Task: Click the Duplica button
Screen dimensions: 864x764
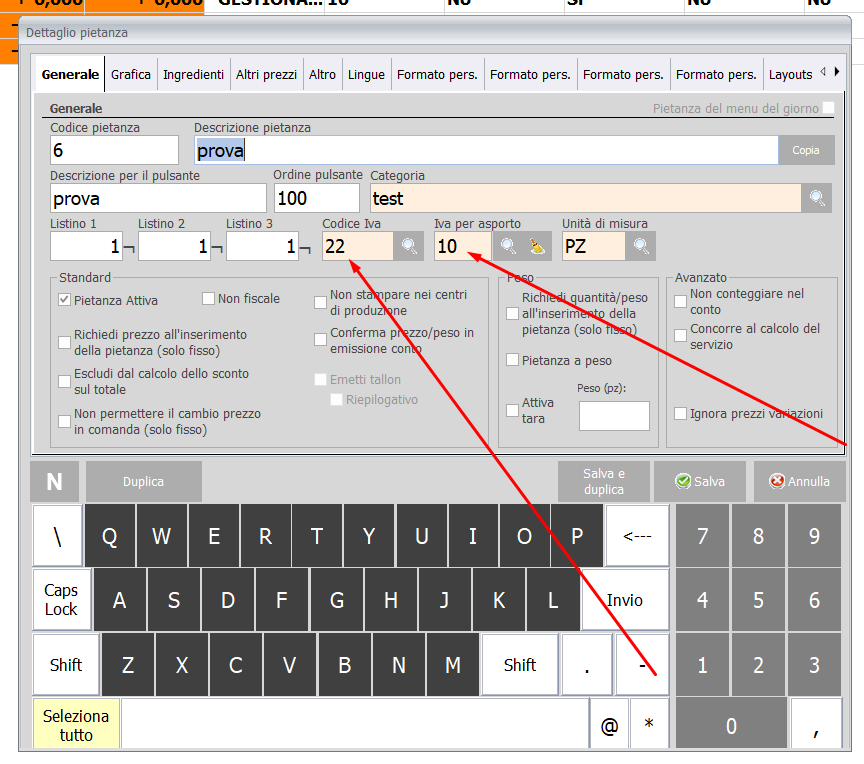Action: point(143,481)
